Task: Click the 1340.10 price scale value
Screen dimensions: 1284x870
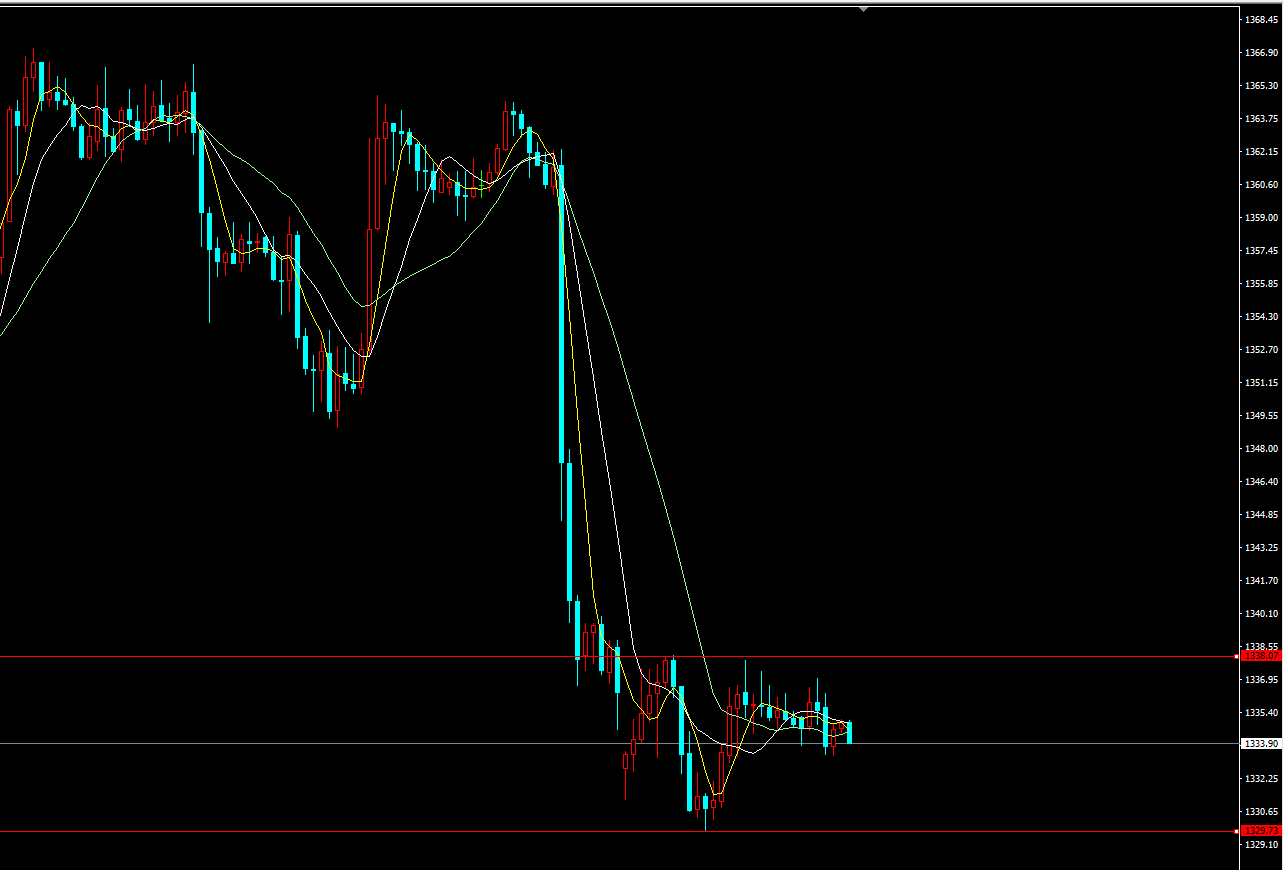Action: tap(1262, 613)
